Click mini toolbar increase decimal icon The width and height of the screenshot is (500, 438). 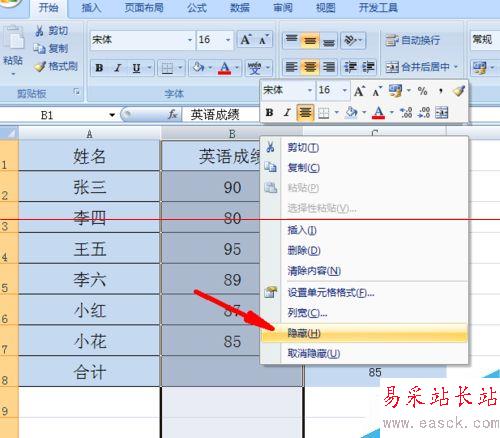(406, 113)
